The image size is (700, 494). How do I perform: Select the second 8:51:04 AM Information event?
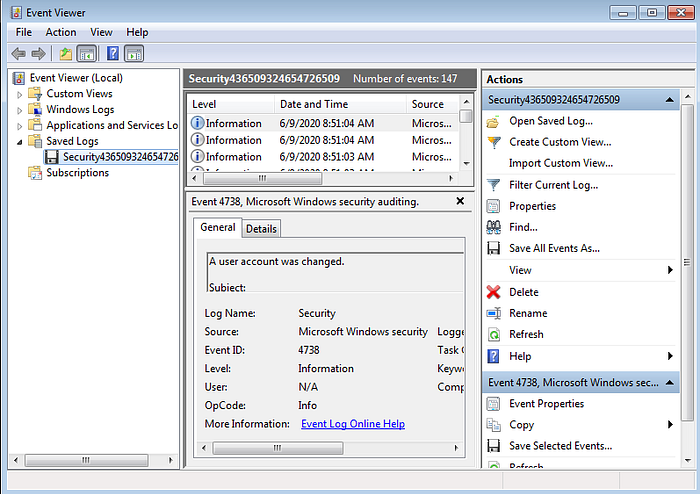pos(323,140)
